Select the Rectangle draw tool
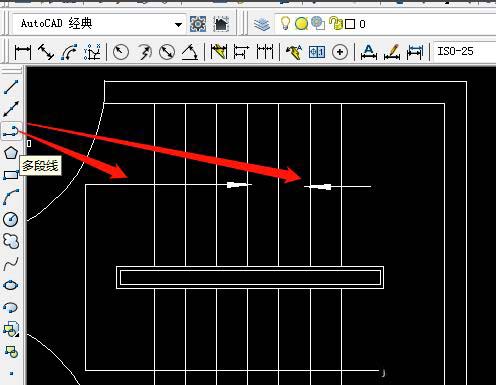This screenshot has width=496, height=385. tap(11, 175)
